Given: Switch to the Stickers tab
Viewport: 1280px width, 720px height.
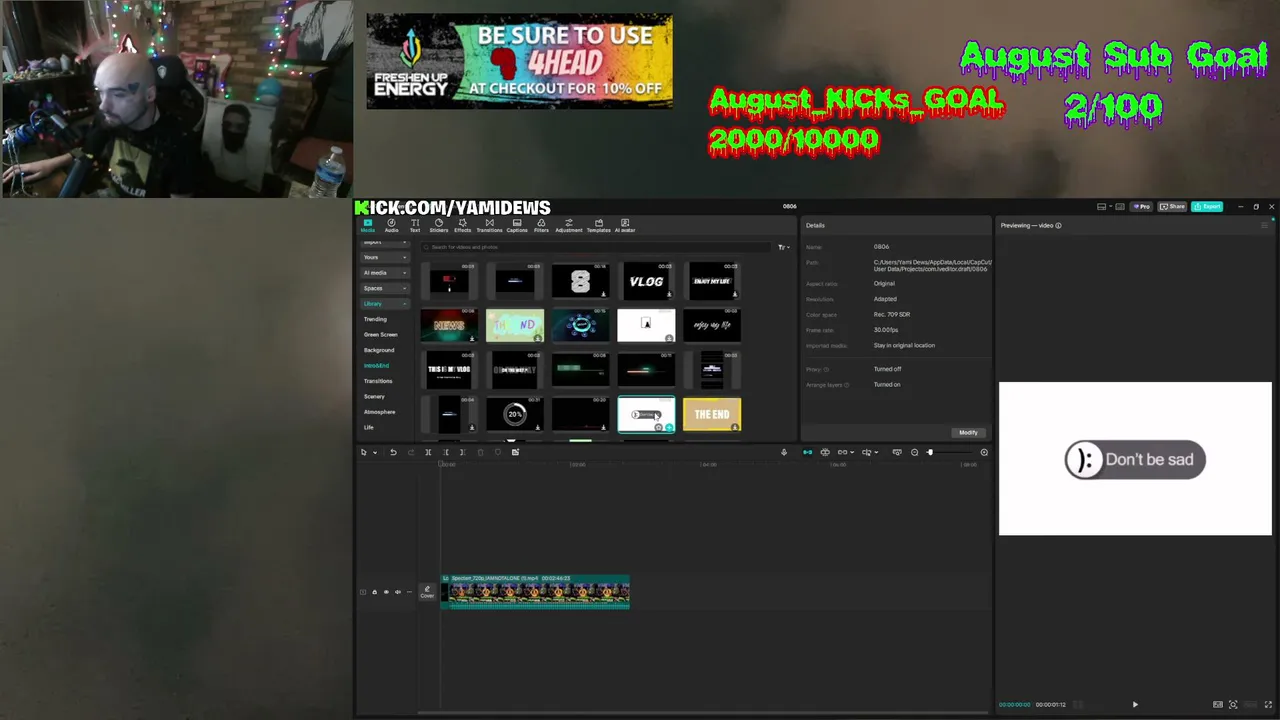Looking at the screenshot, I should point(438,226).
